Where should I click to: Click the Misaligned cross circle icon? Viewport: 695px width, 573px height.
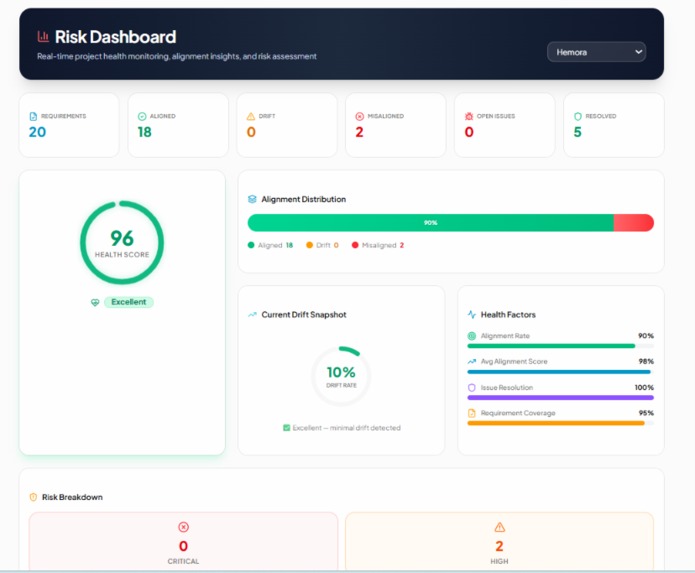359,116
